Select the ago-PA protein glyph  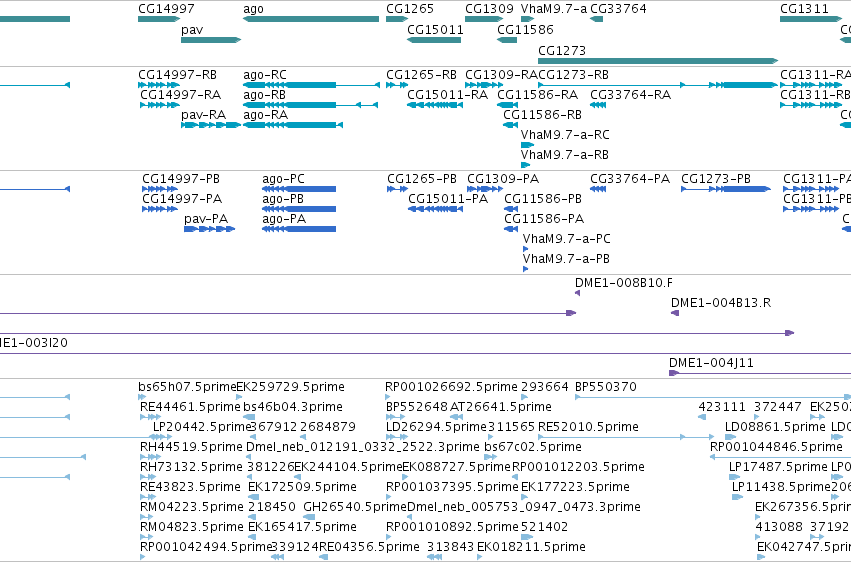coord(299,229)
